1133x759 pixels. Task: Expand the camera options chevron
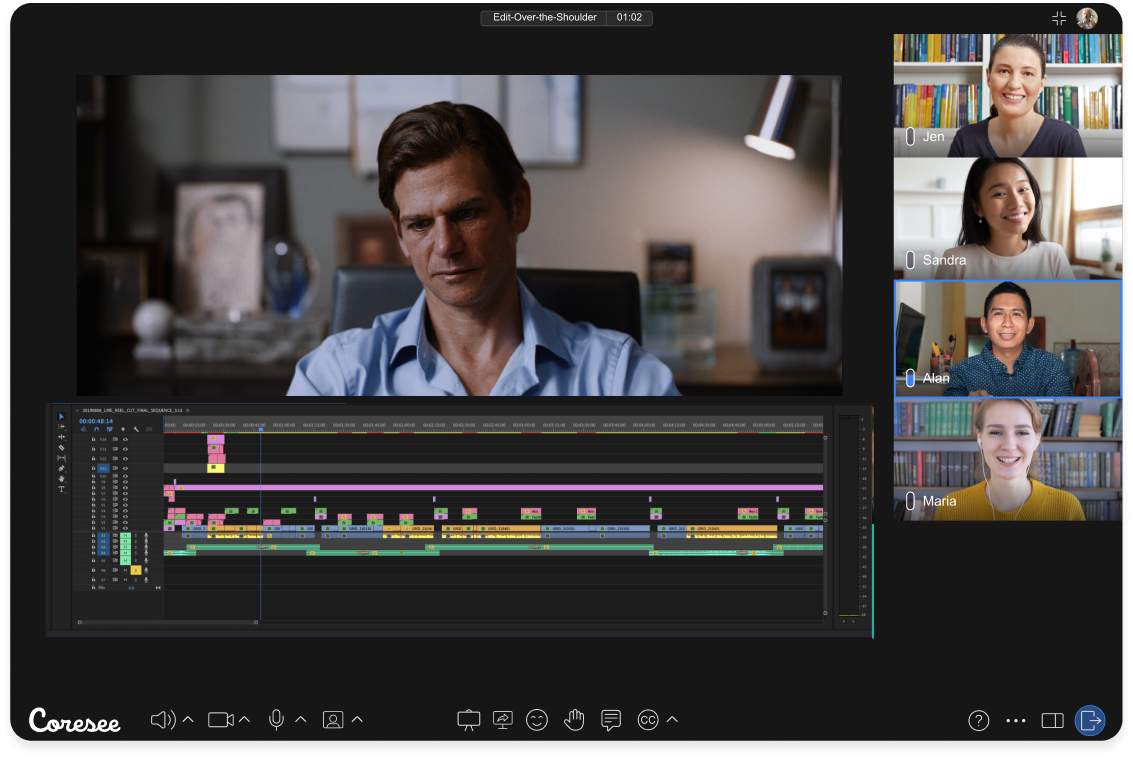pos(244,720)
